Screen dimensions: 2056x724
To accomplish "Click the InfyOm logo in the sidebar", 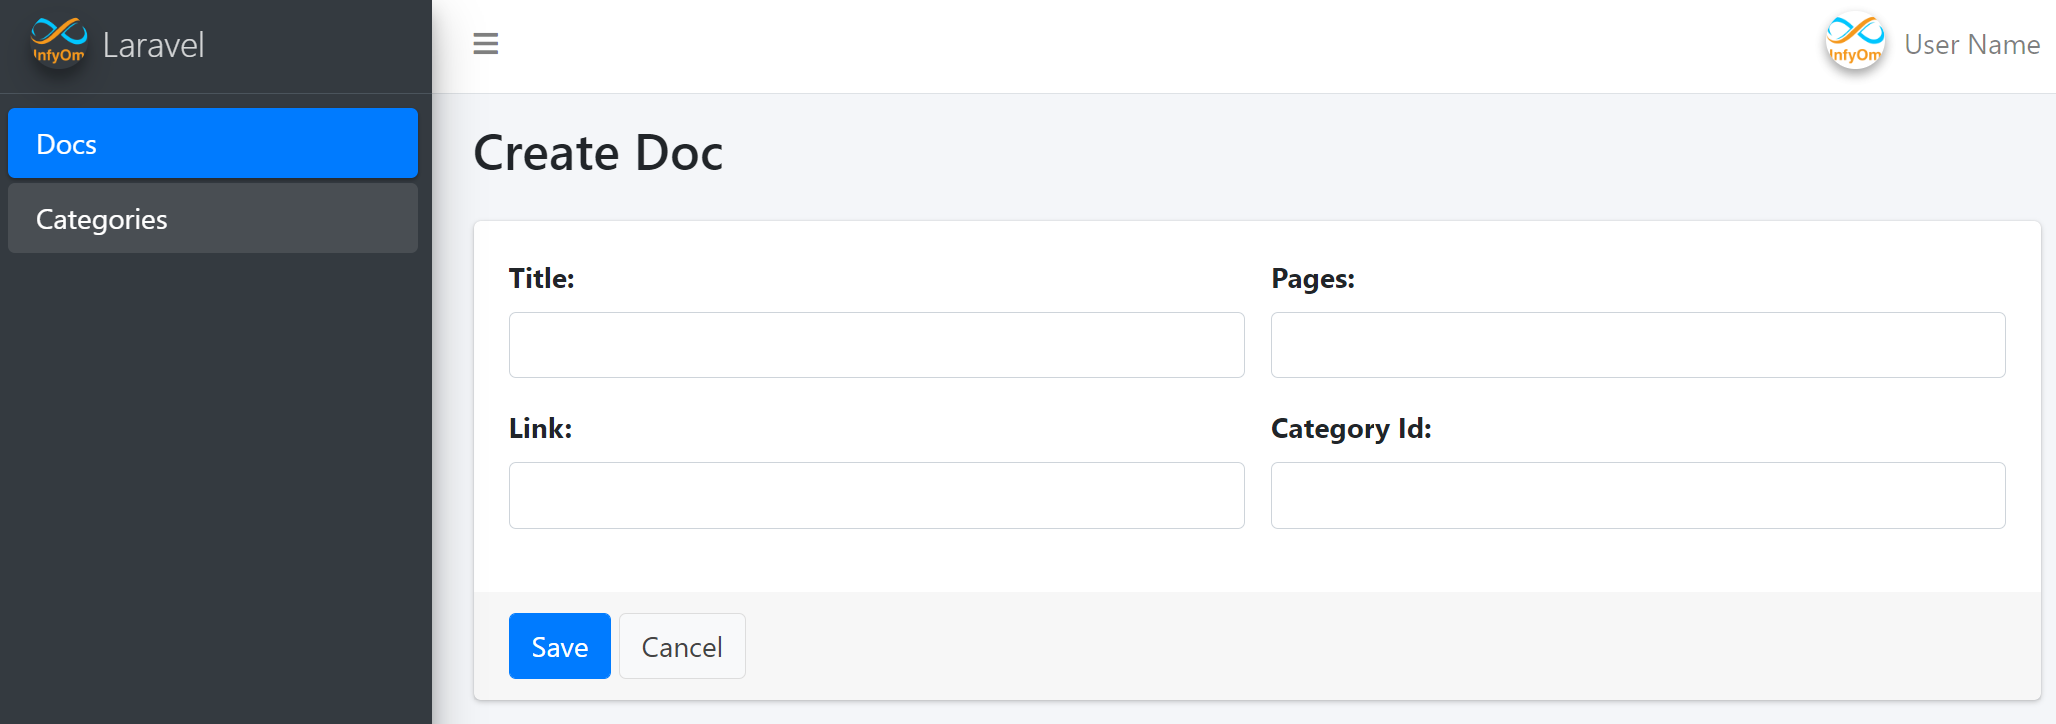I will coord(58,44).
